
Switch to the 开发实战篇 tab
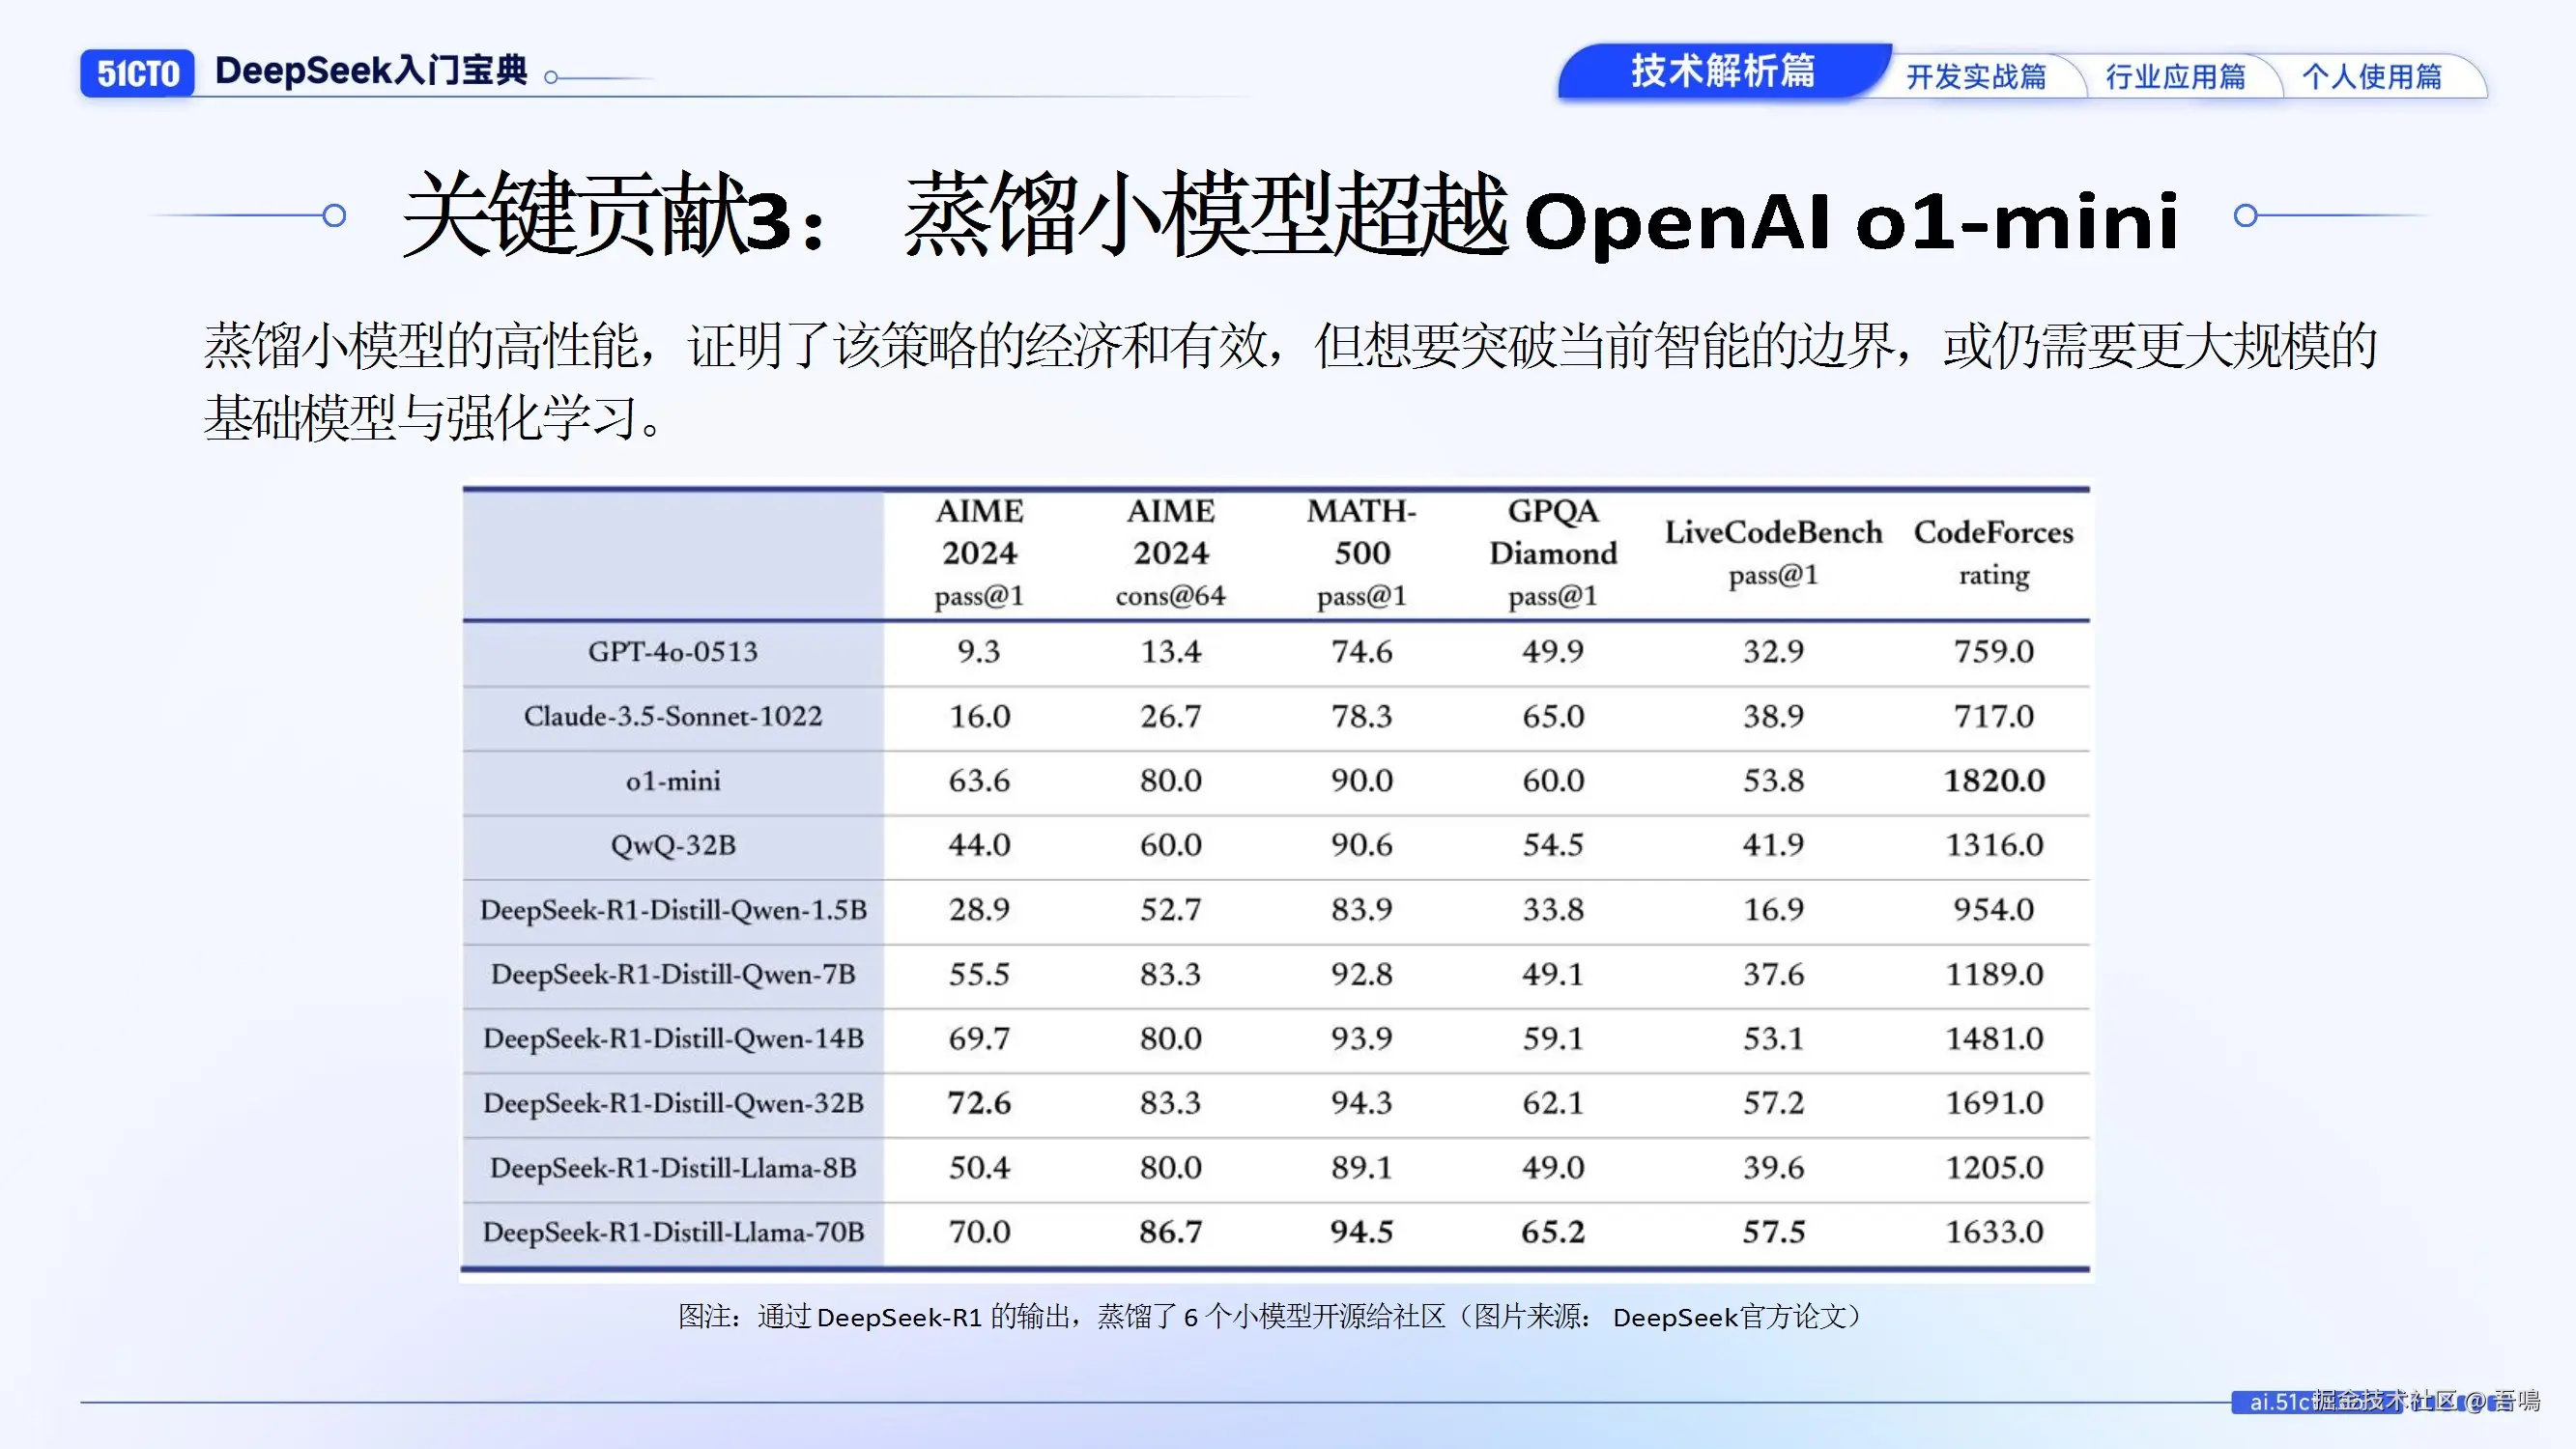pyautogui.click(x=1976, y=77)
